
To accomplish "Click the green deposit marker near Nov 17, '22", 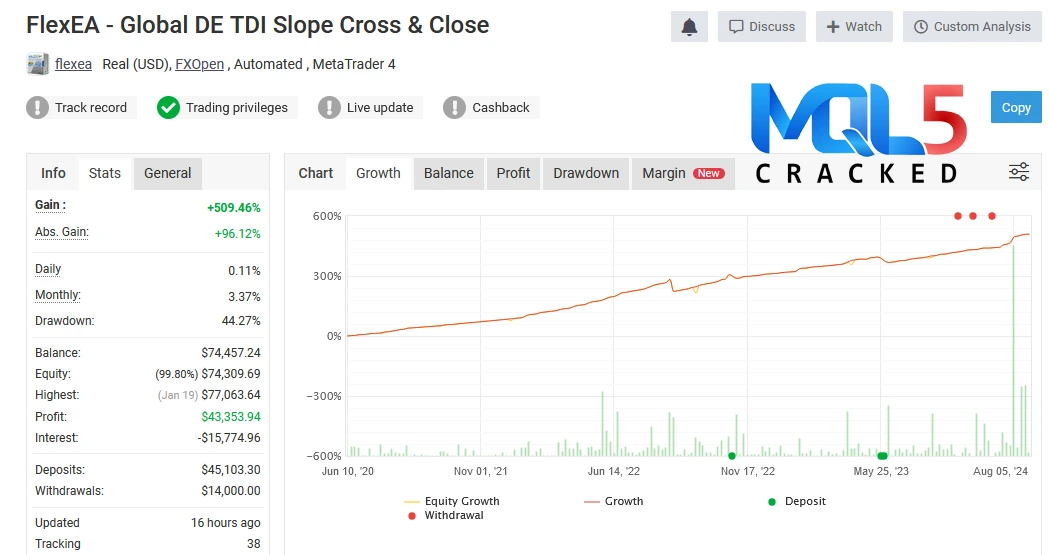I will pos(732,456).
